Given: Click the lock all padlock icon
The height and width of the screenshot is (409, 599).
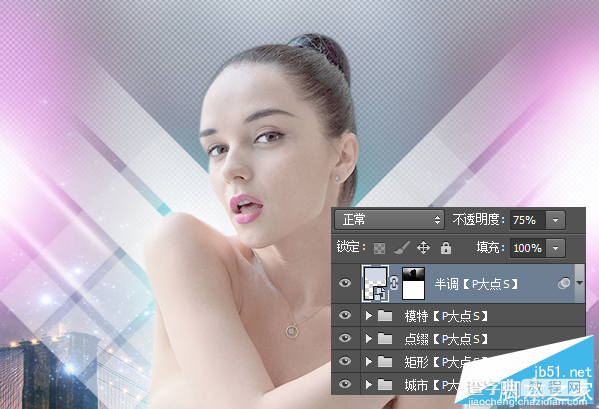Looking at the screenshot, I should [445, 248].
